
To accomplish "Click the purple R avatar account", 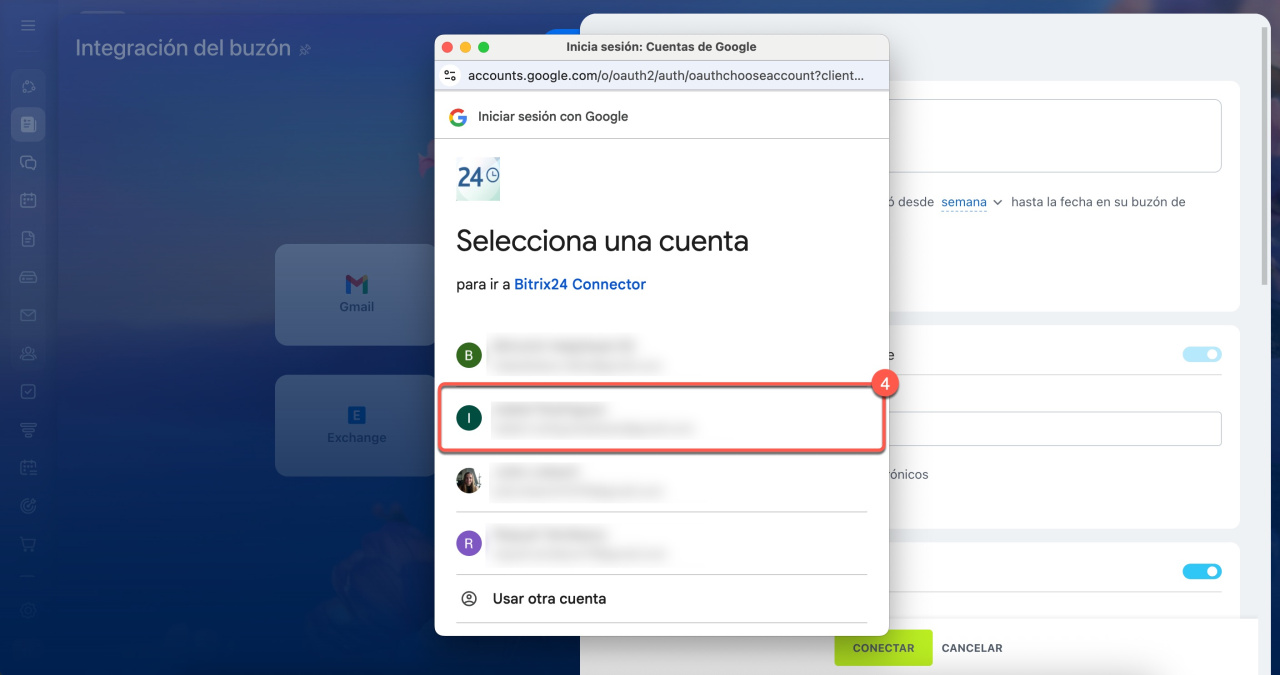I will tap(469, 543).
